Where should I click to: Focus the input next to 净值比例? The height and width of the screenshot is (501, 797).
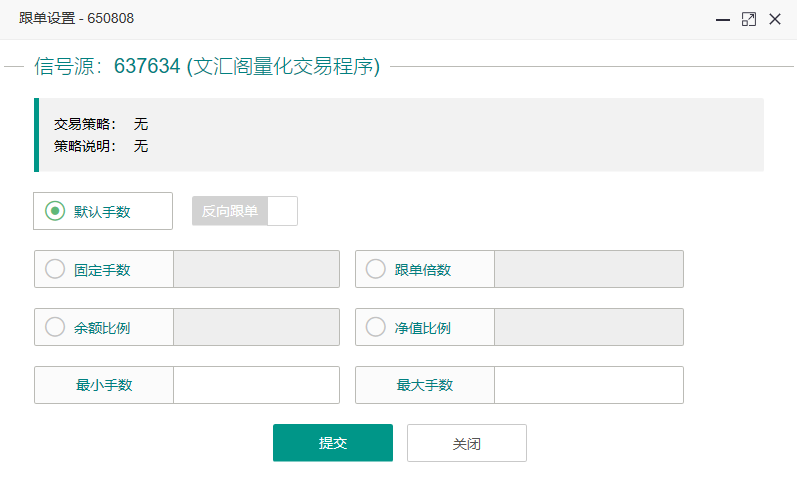588,327
